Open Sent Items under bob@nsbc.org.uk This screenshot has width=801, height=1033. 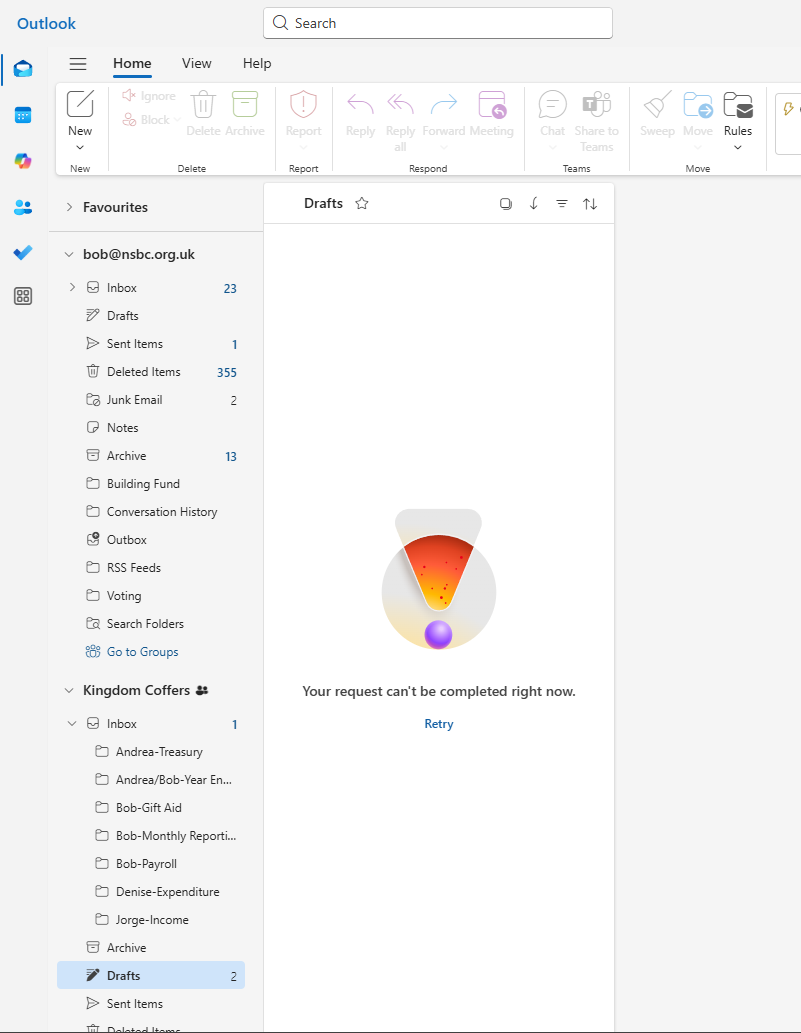(151, 344)
